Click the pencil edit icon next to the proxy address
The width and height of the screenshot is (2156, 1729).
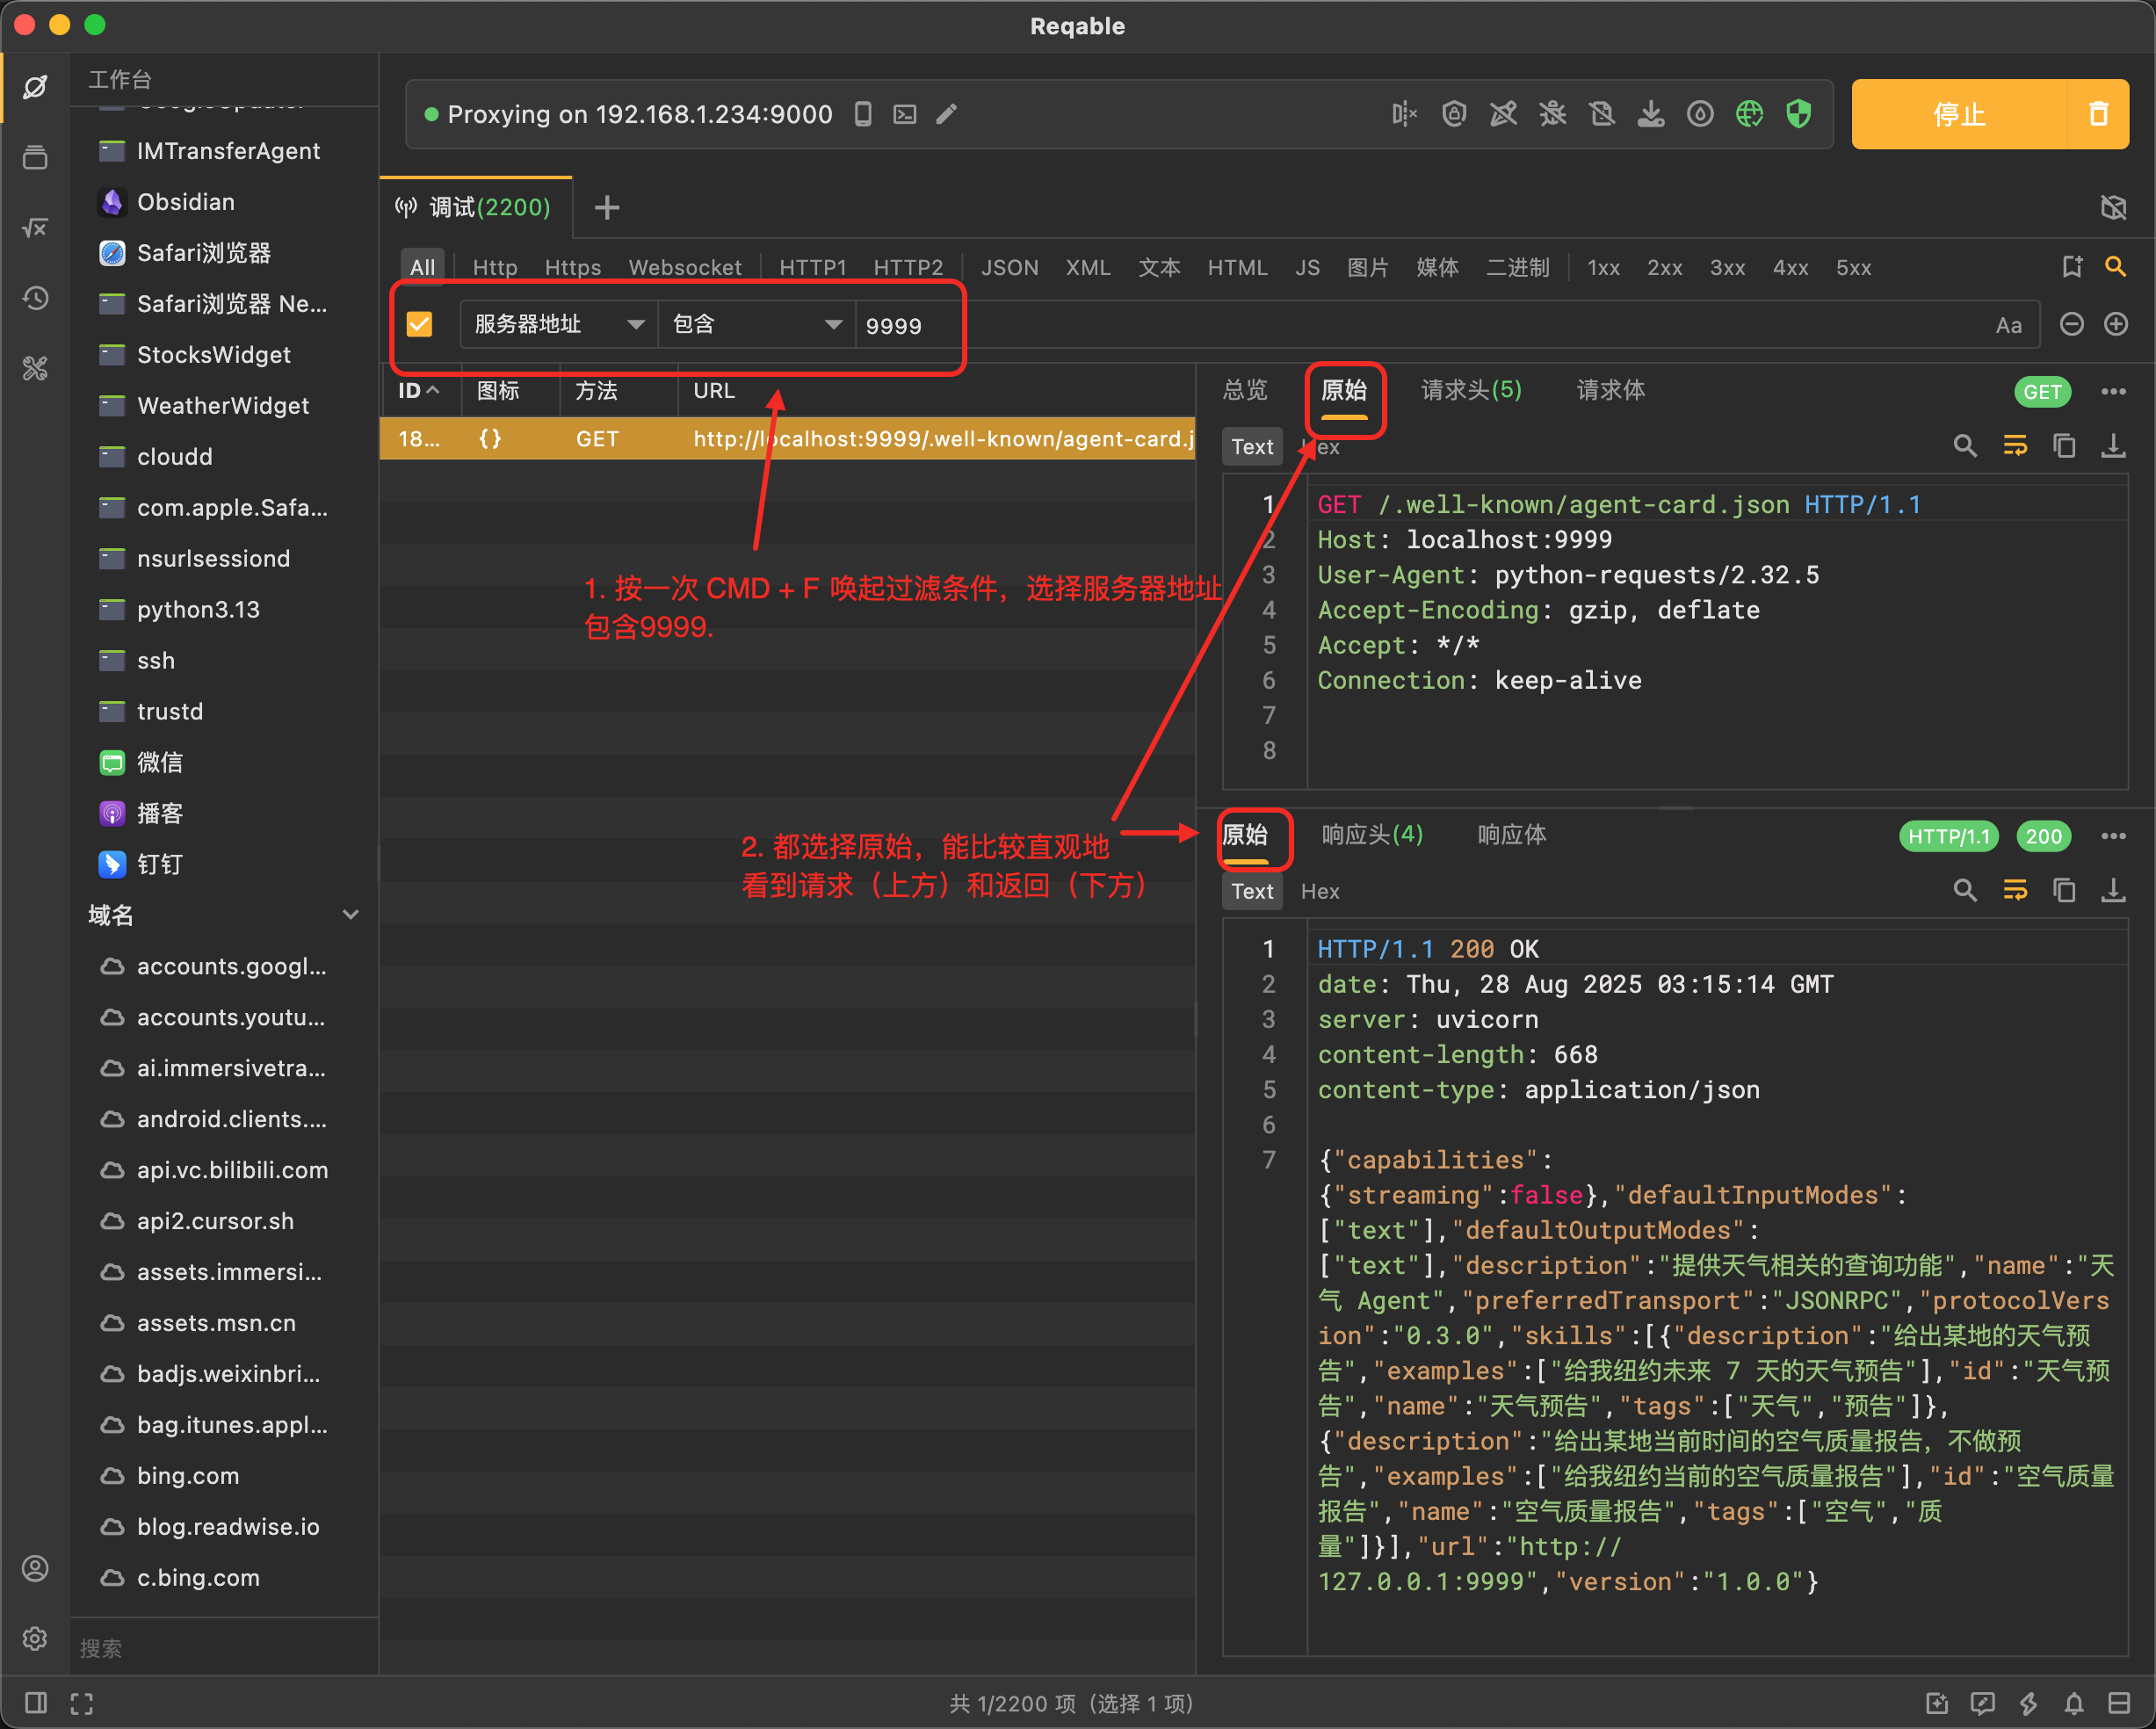pyautogui.click(x=946, y=114)
